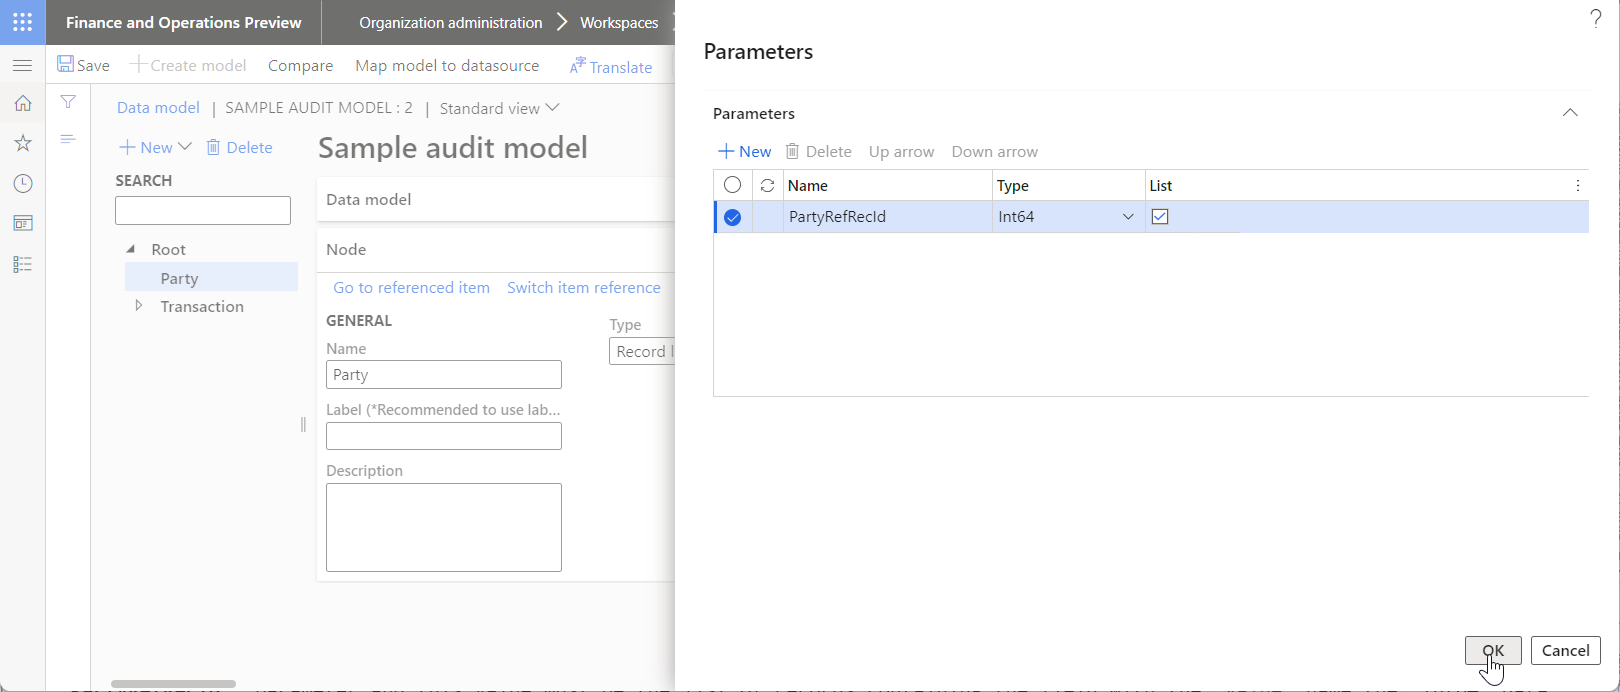Select all rows radio in grid header
Image resolution: width=1620 pixels, height=692 pixels.
[x=732, y=185]
